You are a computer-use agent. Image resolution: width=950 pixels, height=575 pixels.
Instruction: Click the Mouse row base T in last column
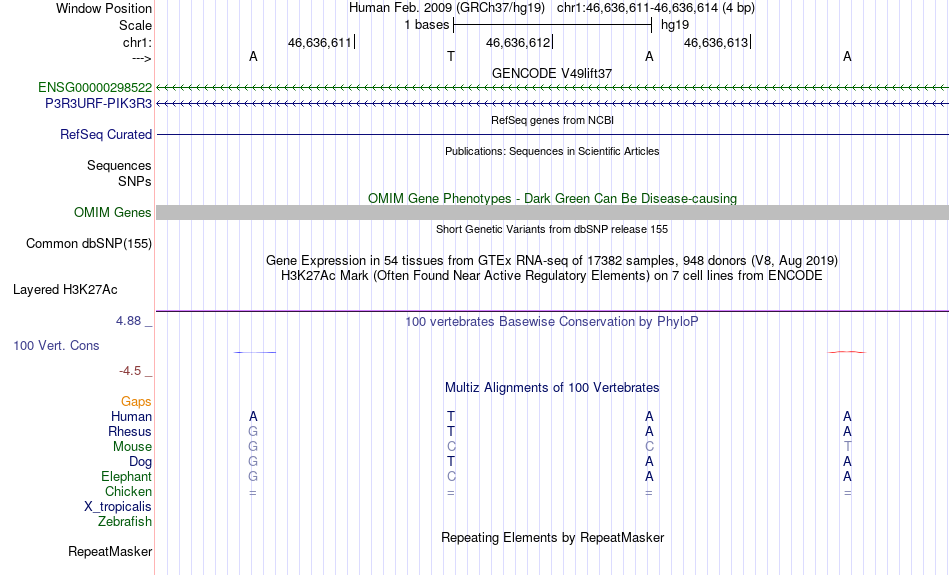[847, 447]
